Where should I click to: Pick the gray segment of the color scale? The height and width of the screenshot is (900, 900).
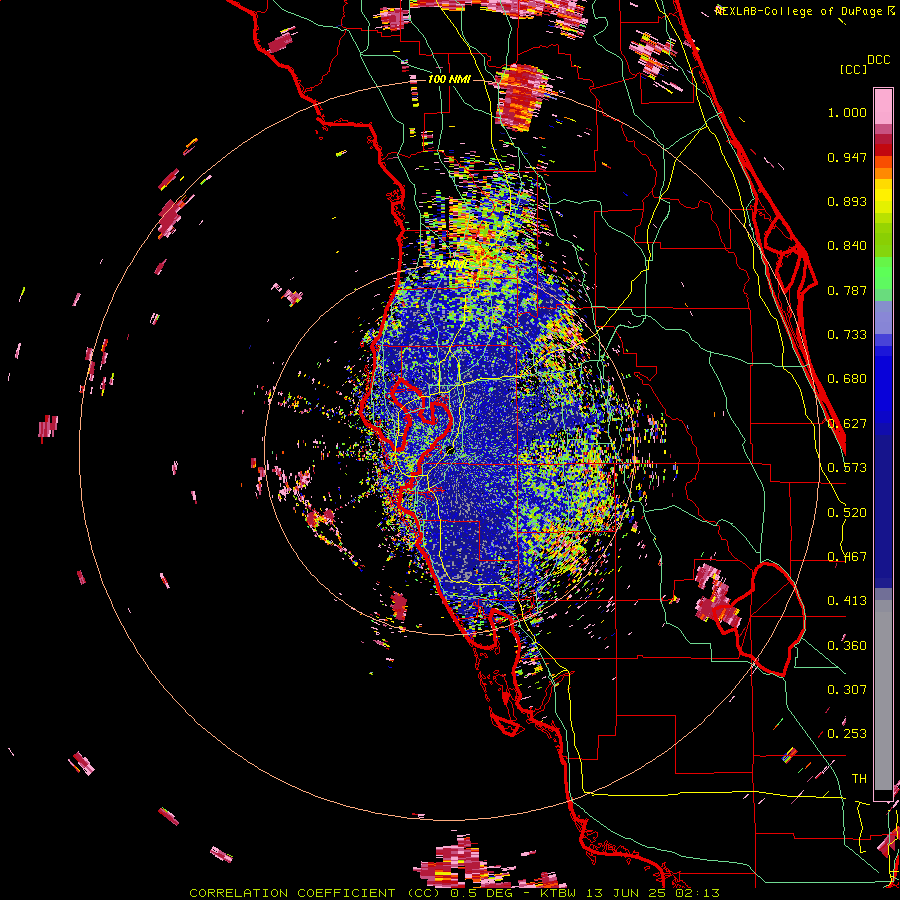(883, 695)
